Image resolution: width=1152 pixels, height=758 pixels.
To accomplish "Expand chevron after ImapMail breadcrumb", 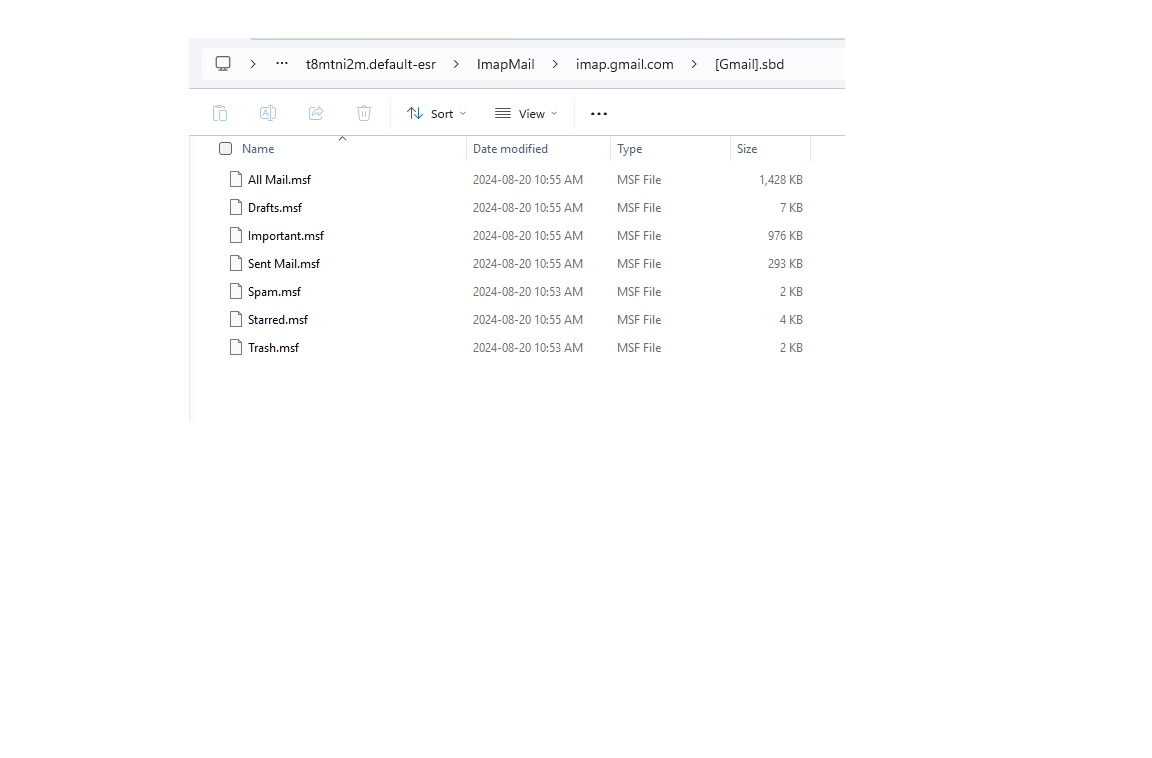I will click(x=555, y=64).
